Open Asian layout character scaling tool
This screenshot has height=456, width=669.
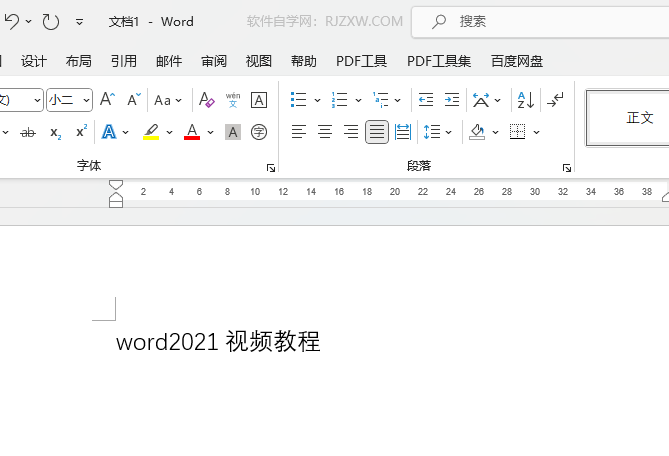[x=481, y=100]
